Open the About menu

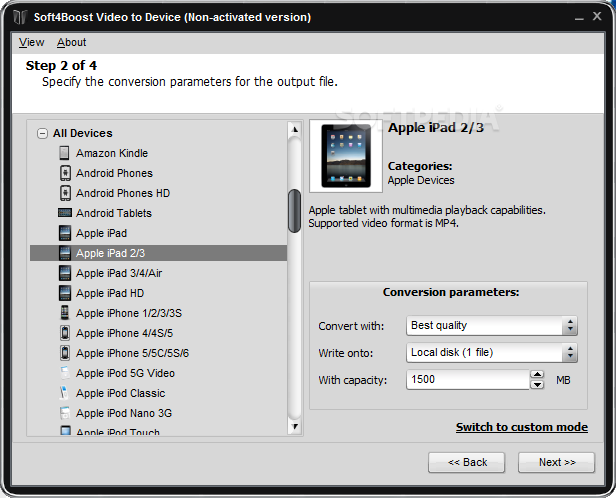72,42
